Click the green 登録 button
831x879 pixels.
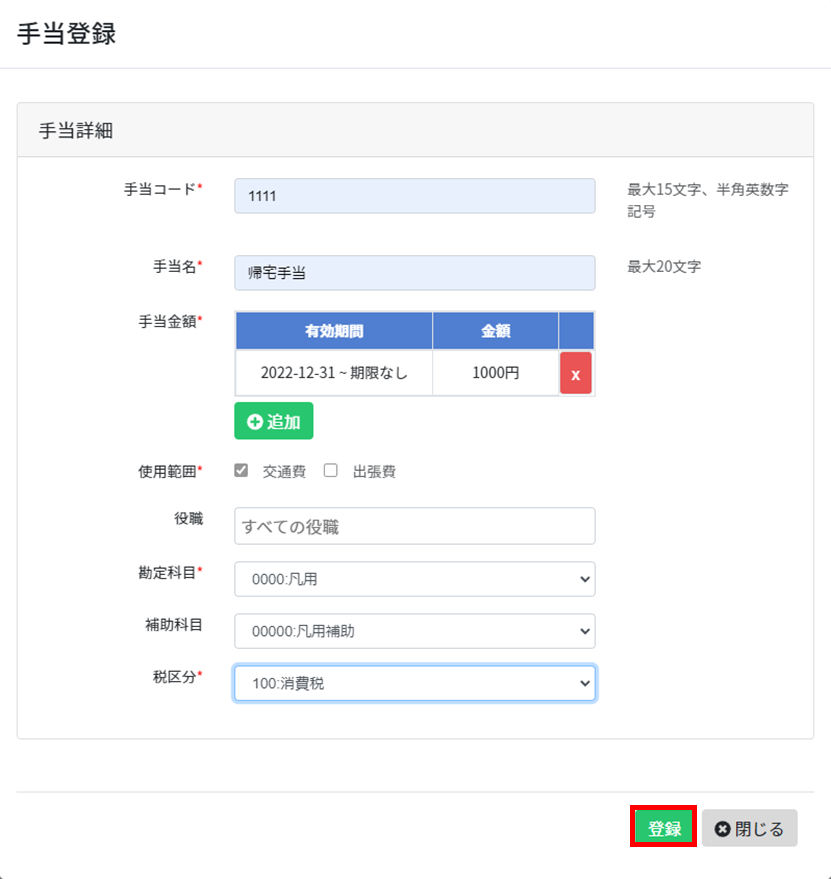(663, 827)
